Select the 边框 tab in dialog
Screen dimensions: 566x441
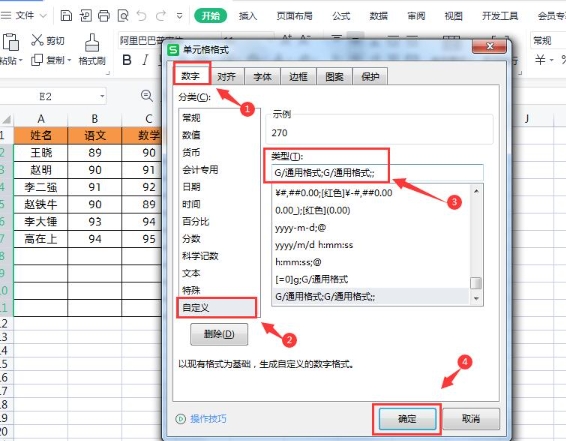point(298,77)
